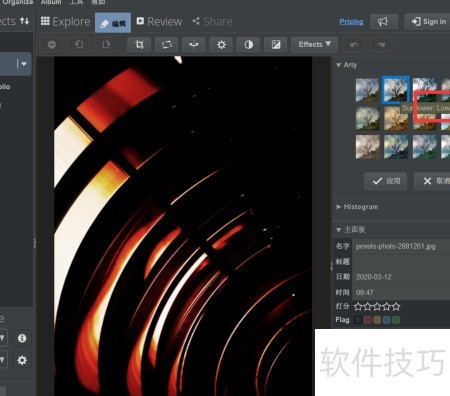Open the Effects dropdown

pos(314,45)
